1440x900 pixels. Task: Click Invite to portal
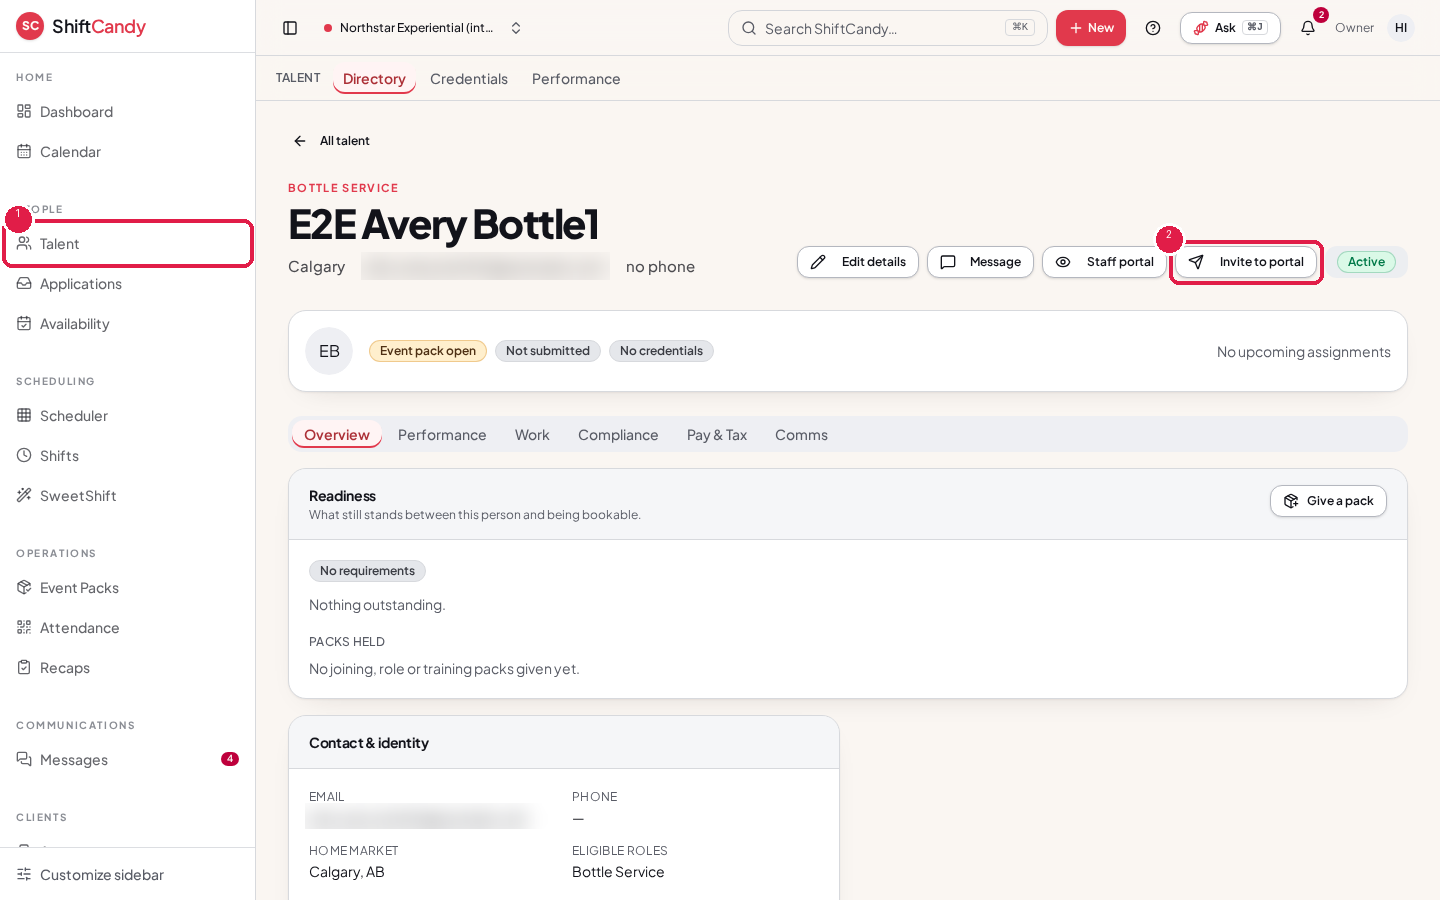pos(1246,262)
